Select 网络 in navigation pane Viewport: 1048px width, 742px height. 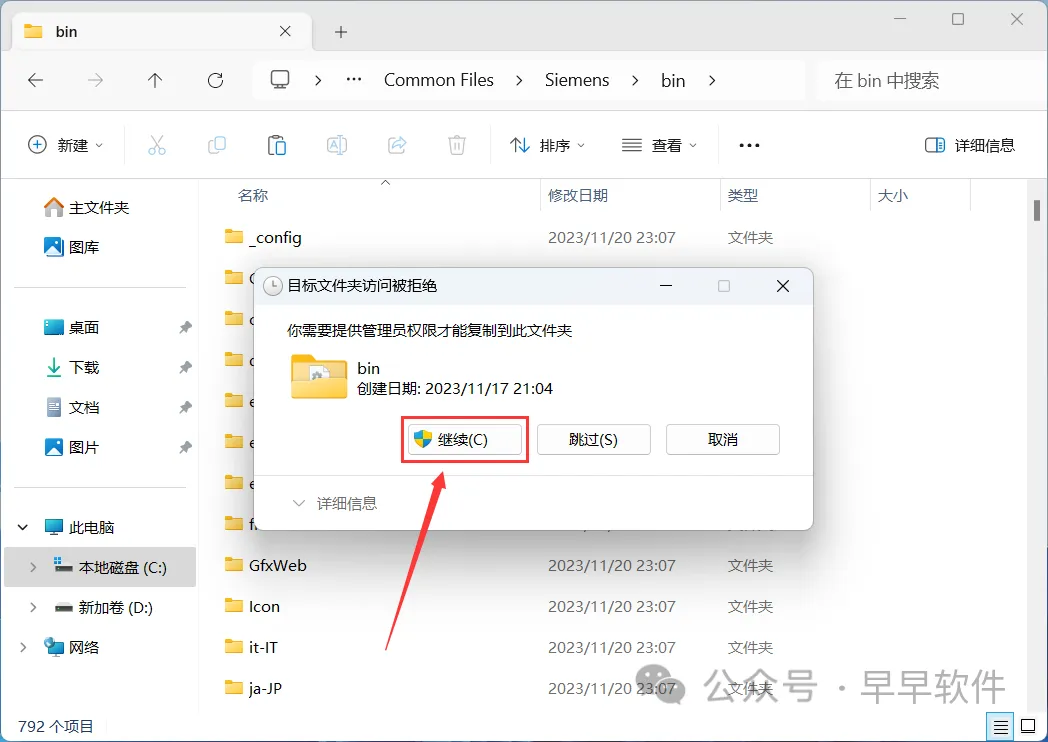(84, 647)
